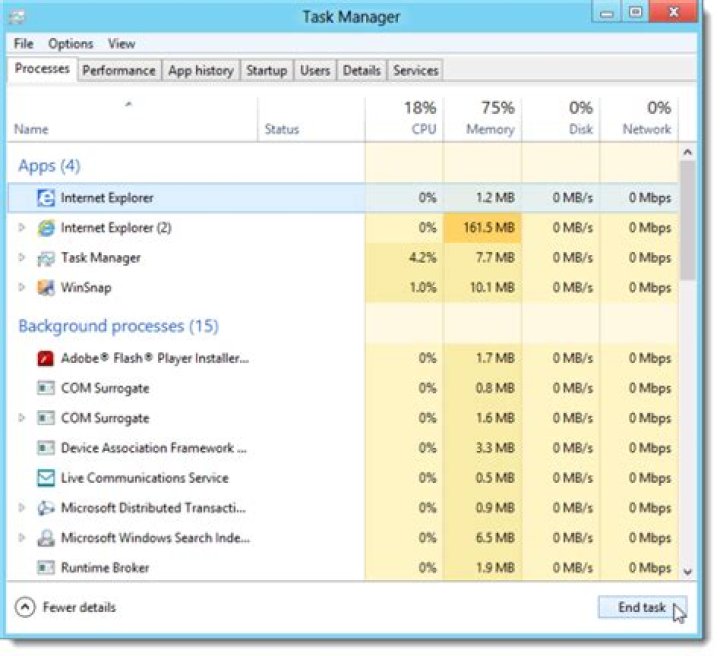This screenshot has width=720, height=656.
Task: Click the scrollbar down arrow
Action: point(687,572)
